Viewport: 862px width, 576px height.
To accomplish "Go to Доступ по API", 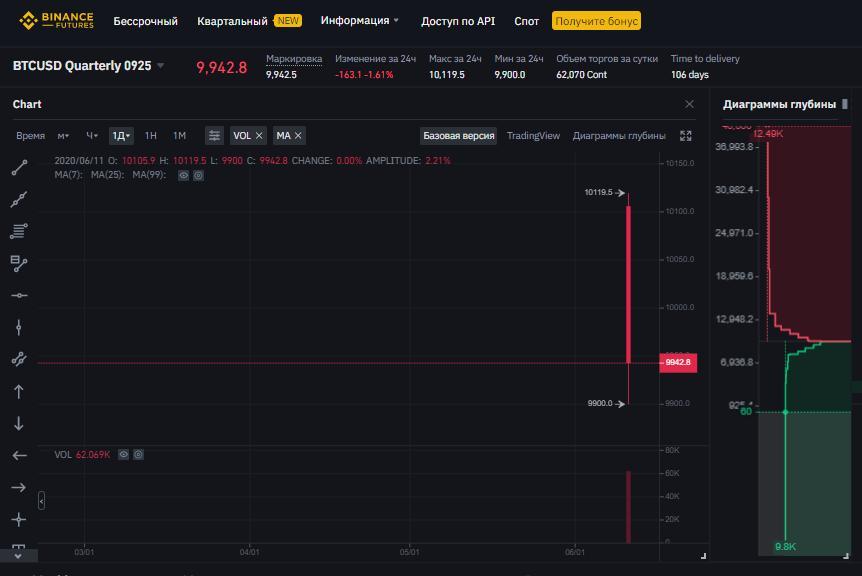I will pos(458,21).
